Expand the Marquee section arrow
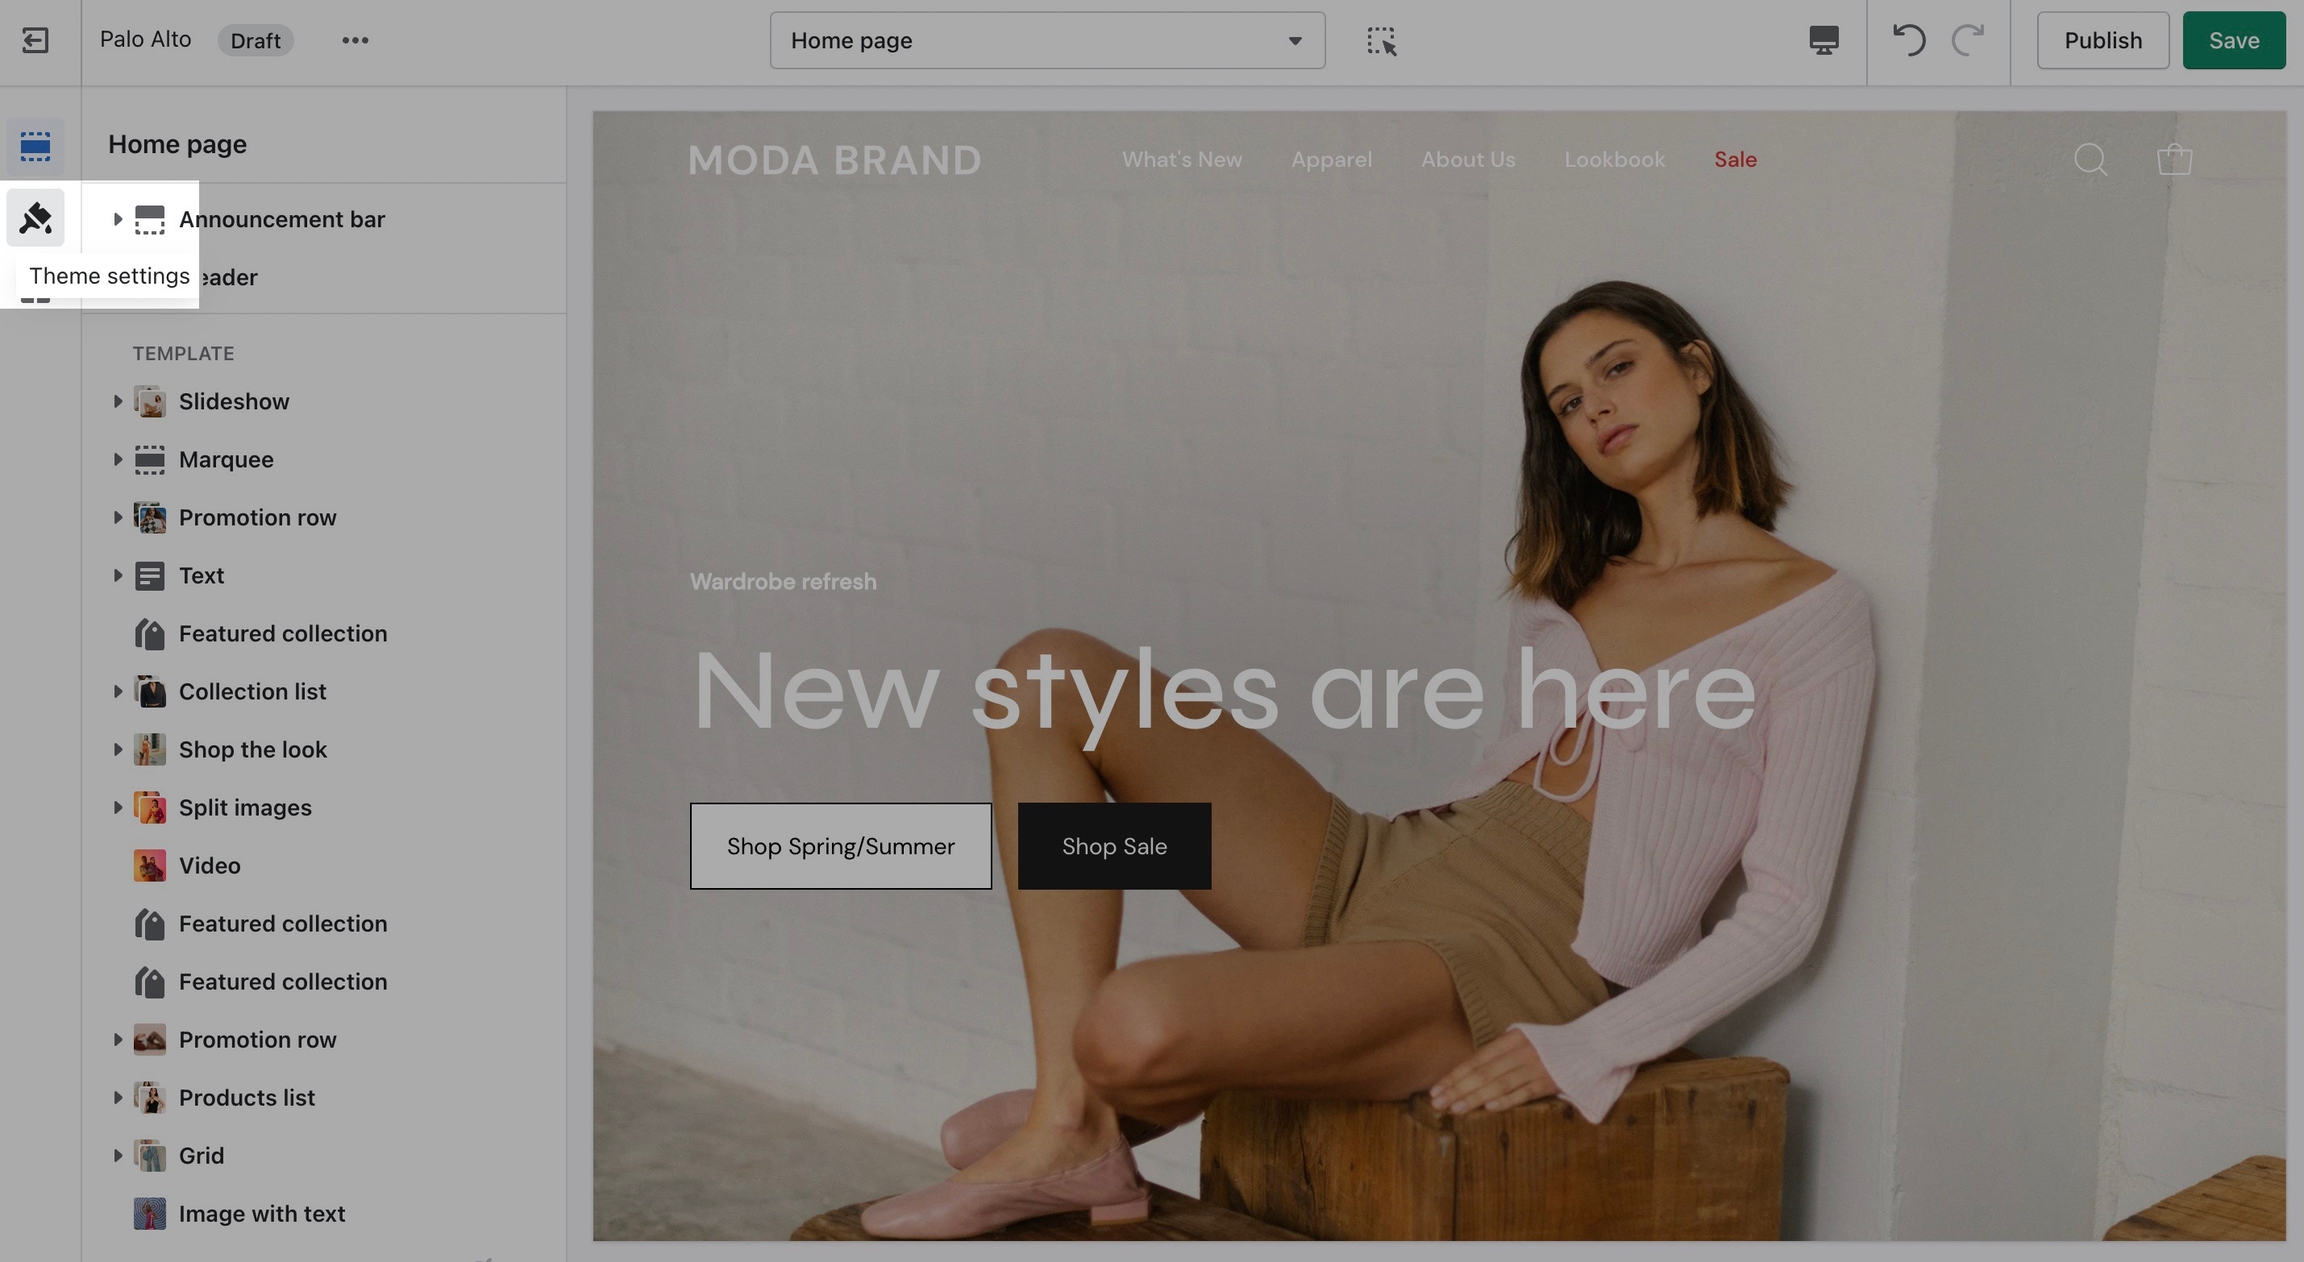Screen dimensions: 2304x1262 tap(117, 459)
